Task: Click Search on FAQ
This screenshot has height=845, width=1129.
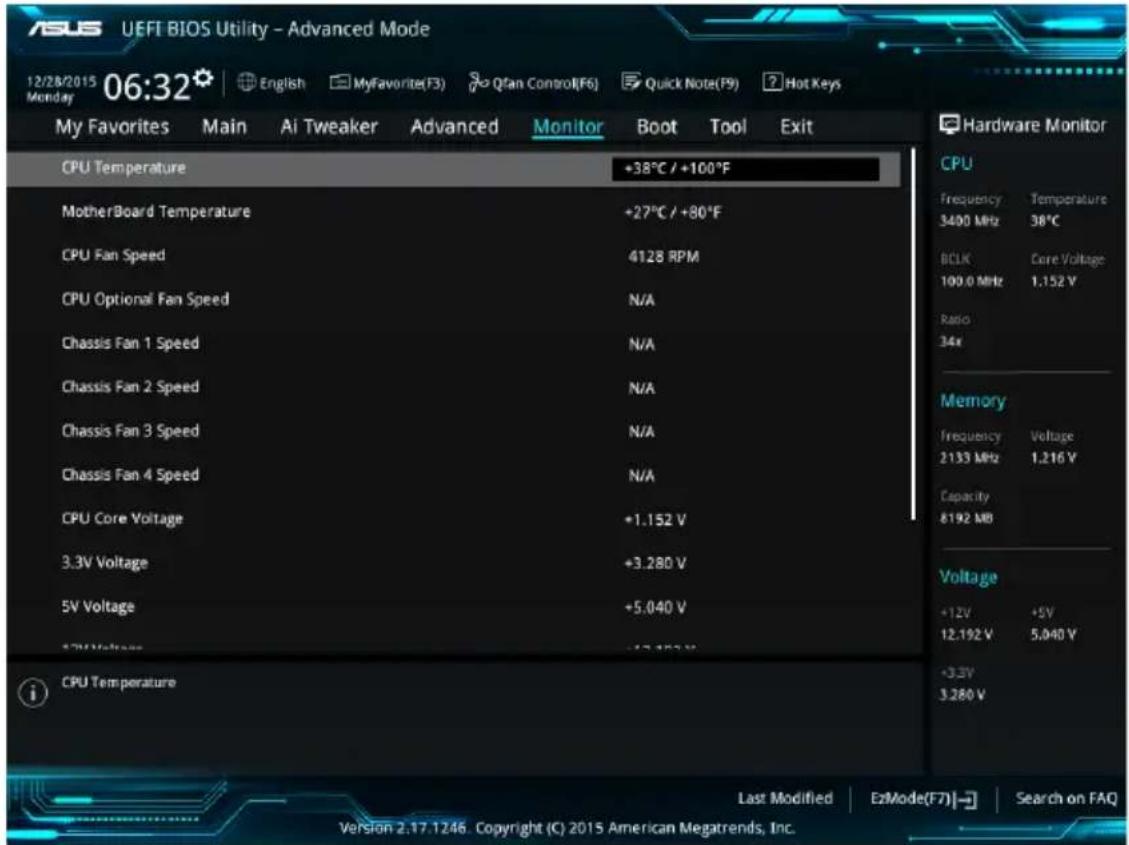Action: 1066,798
